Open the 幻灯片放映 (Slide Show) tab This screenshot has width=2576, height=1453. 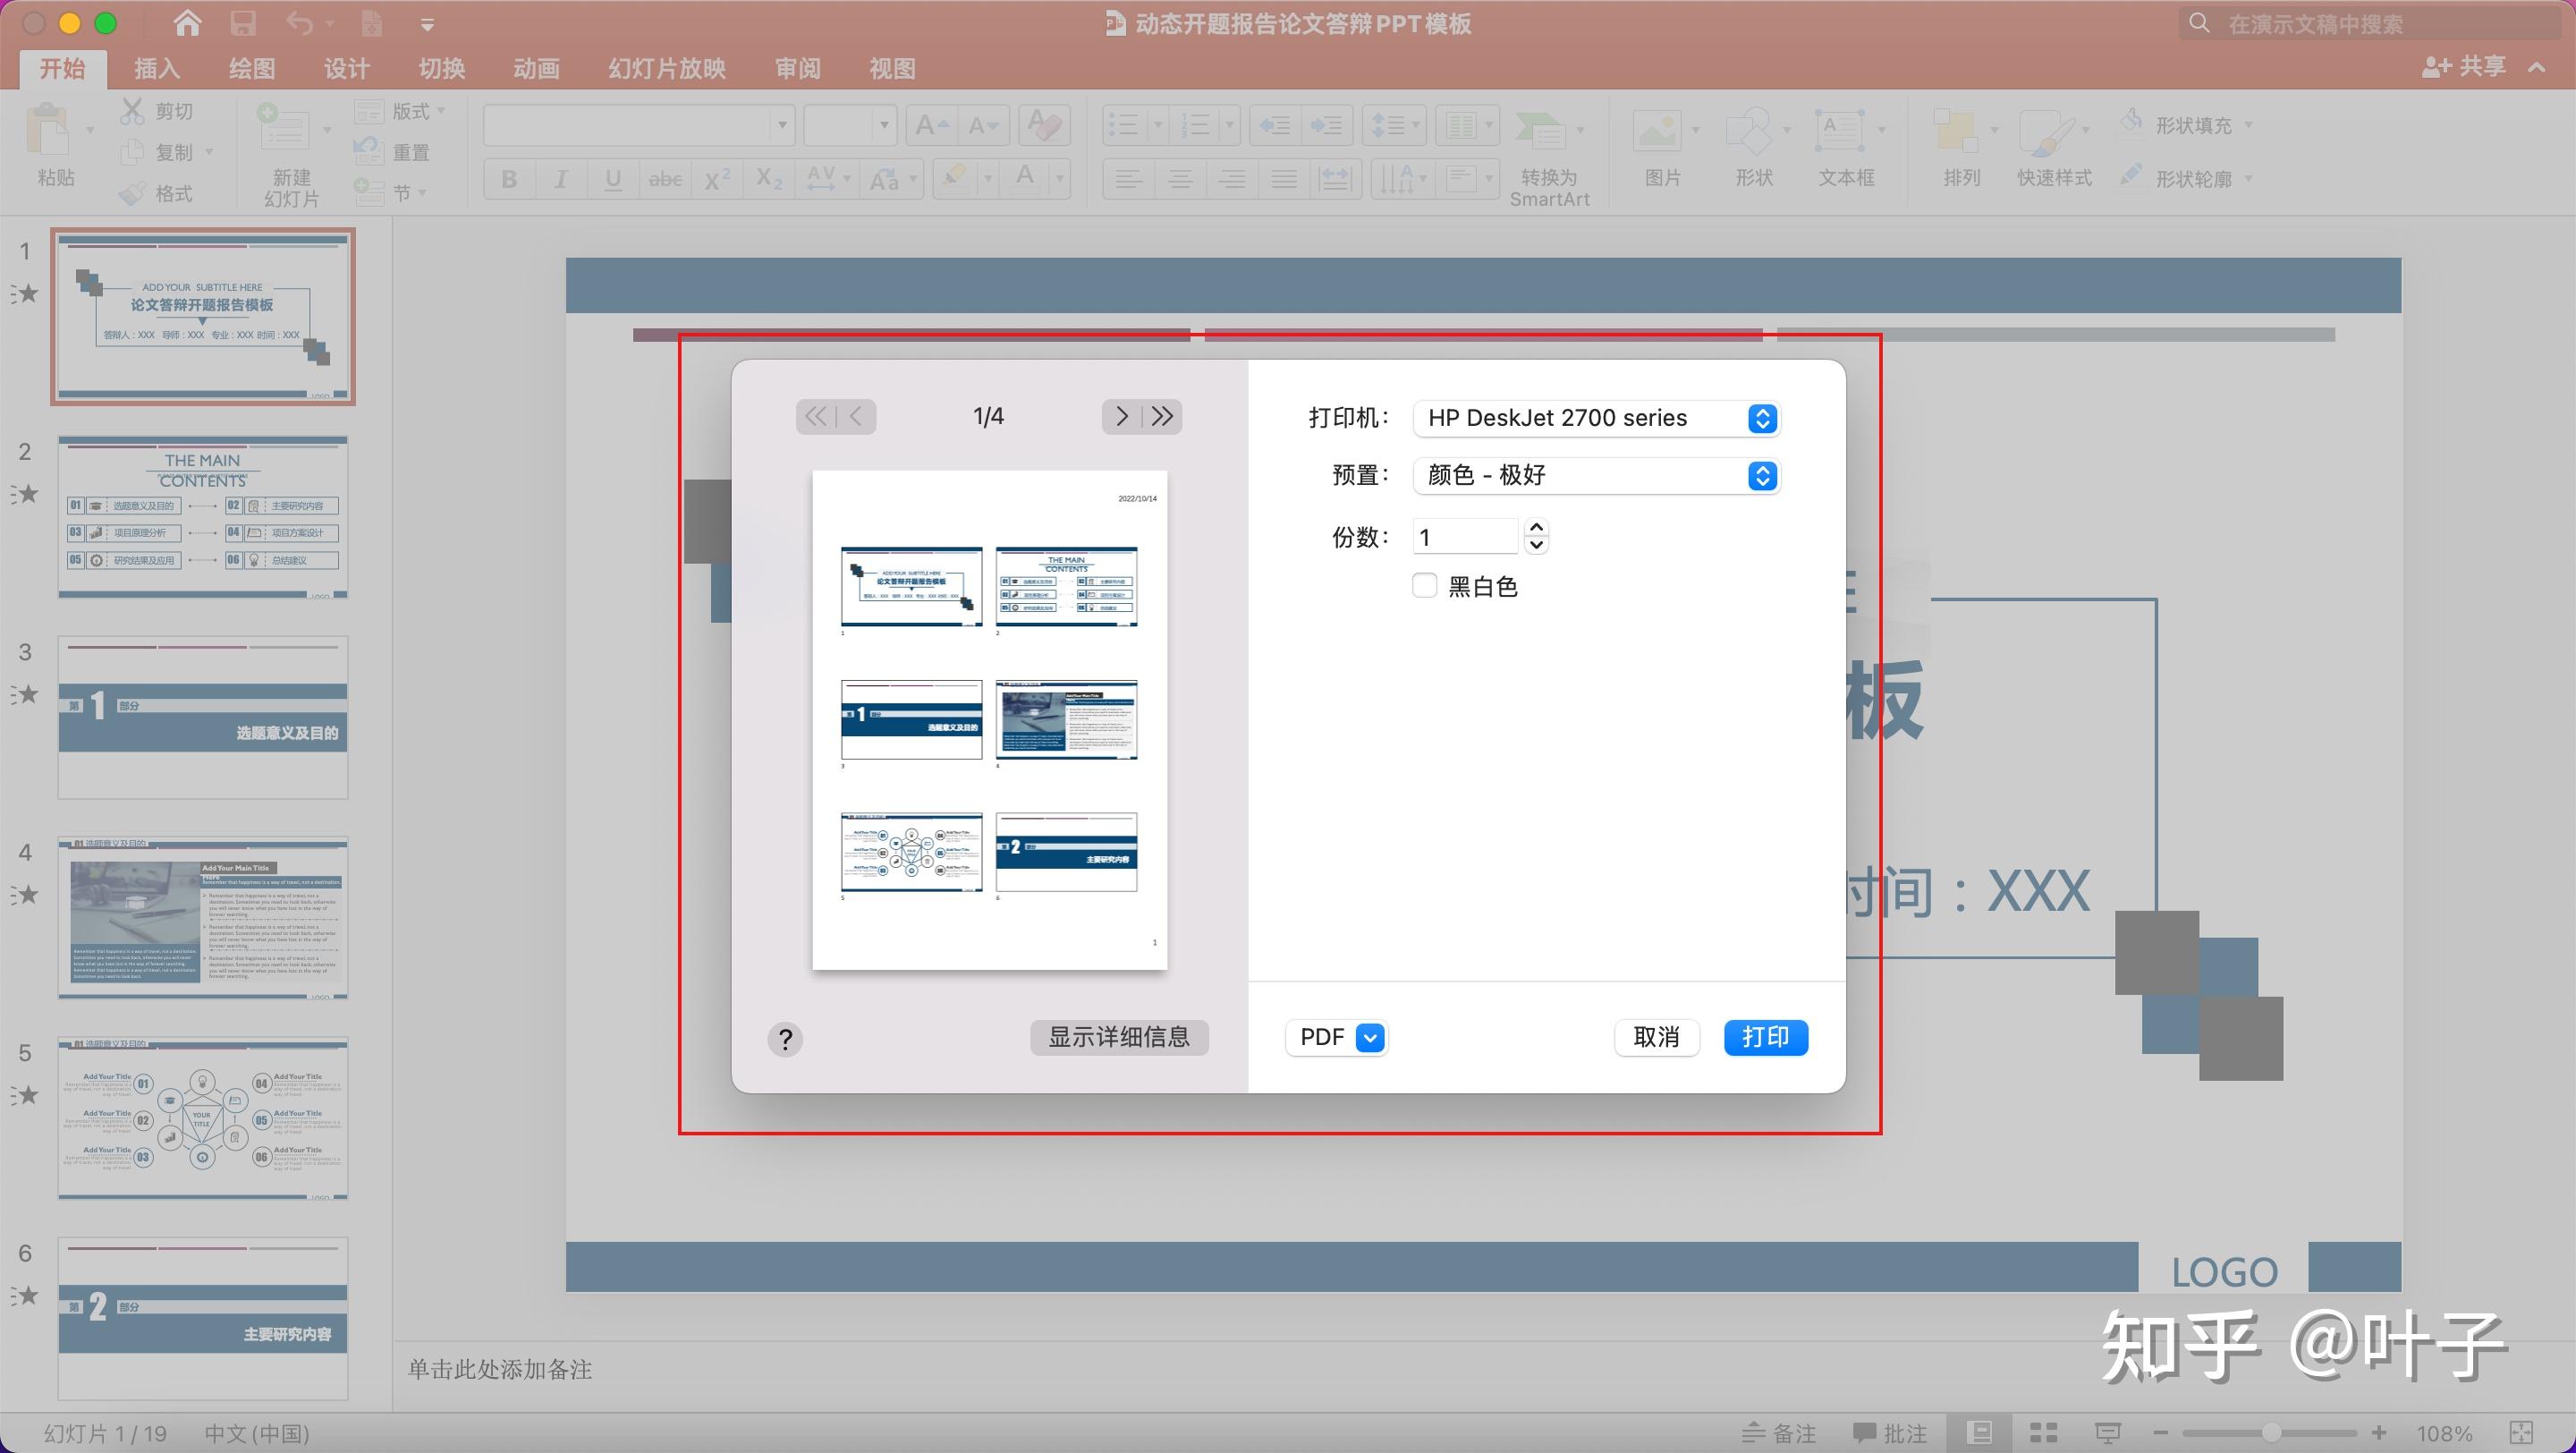(x=666, y=68)
